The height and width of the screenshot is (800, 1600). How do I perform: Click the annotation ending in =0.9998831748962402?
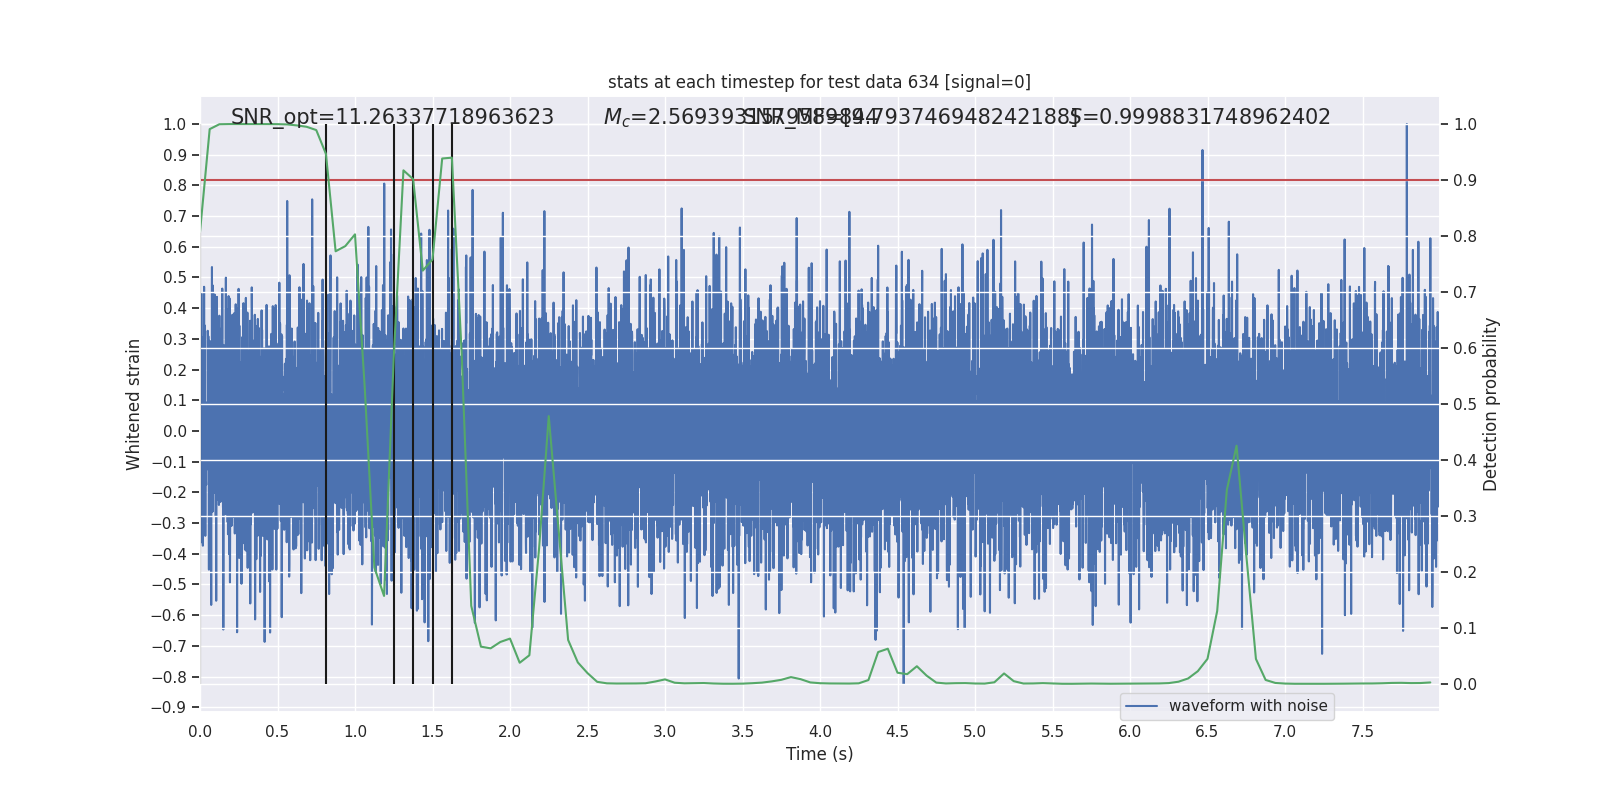click(x=1200, y=117)
